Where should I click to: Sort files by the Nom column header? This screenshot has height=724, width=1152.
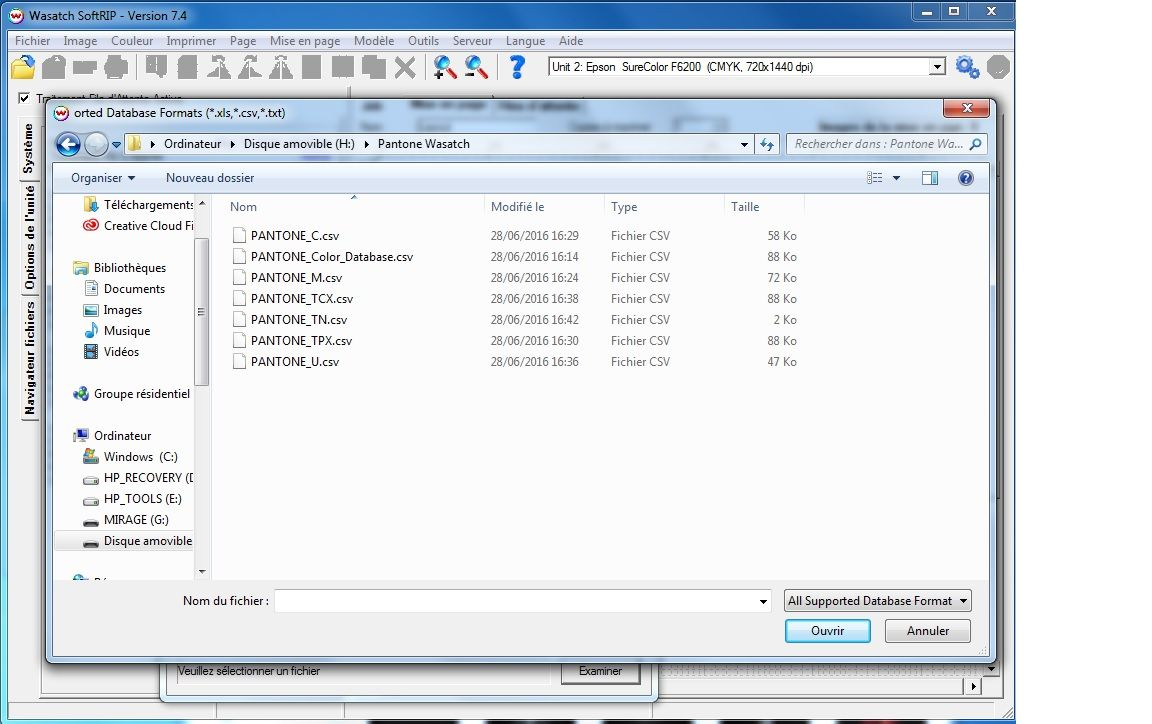[x=353, y=207]
